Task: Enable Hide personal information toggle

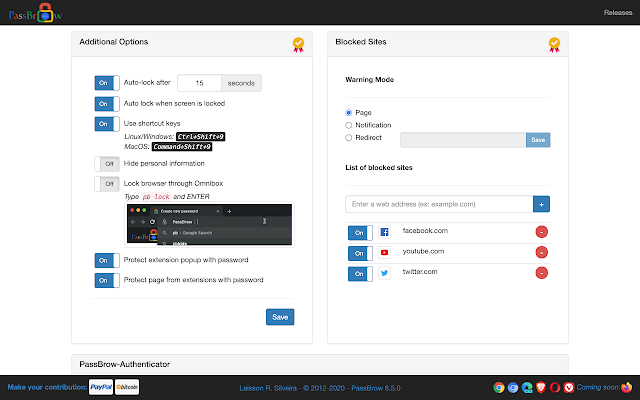Action: 107,164
